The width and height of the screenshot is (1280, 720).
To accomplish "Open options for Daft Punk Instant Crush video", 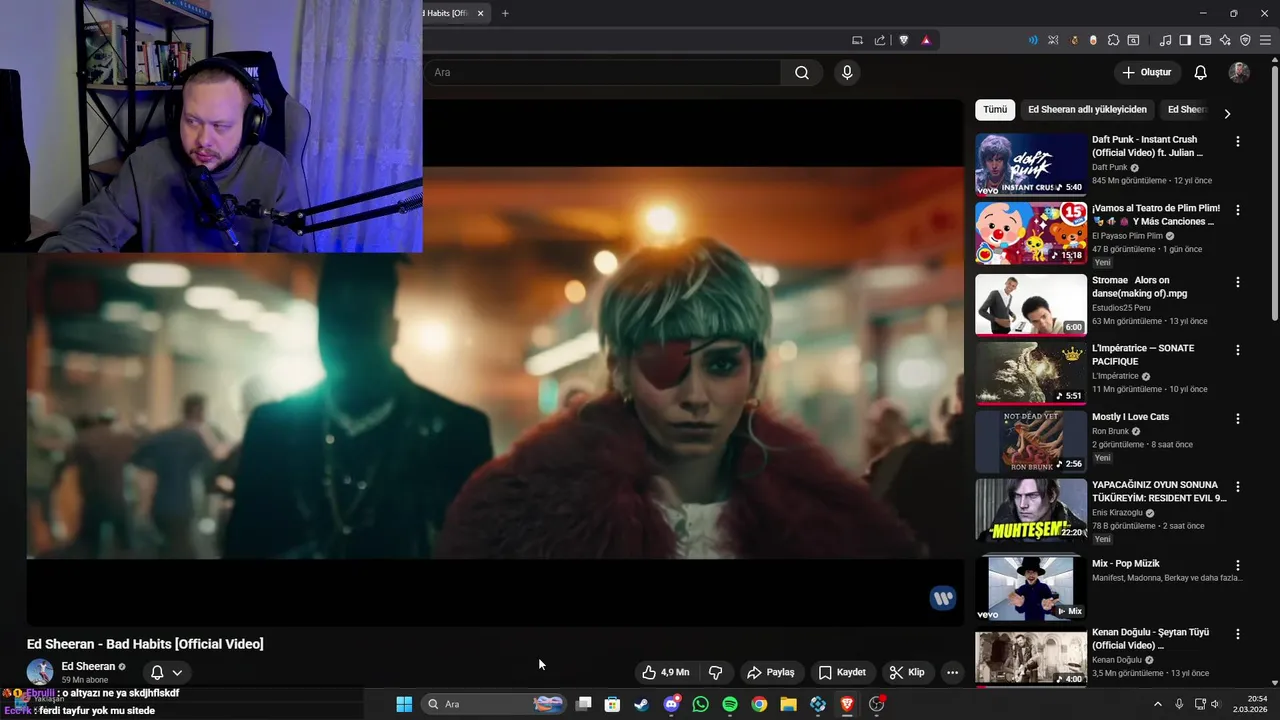I will [x=1238, y=141].
